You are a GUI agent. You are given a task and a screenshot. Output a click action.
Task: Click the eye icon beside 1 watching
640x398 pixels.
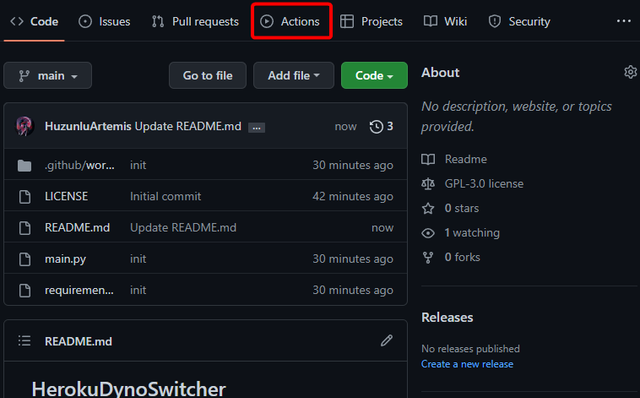click(x=428, y=233)
